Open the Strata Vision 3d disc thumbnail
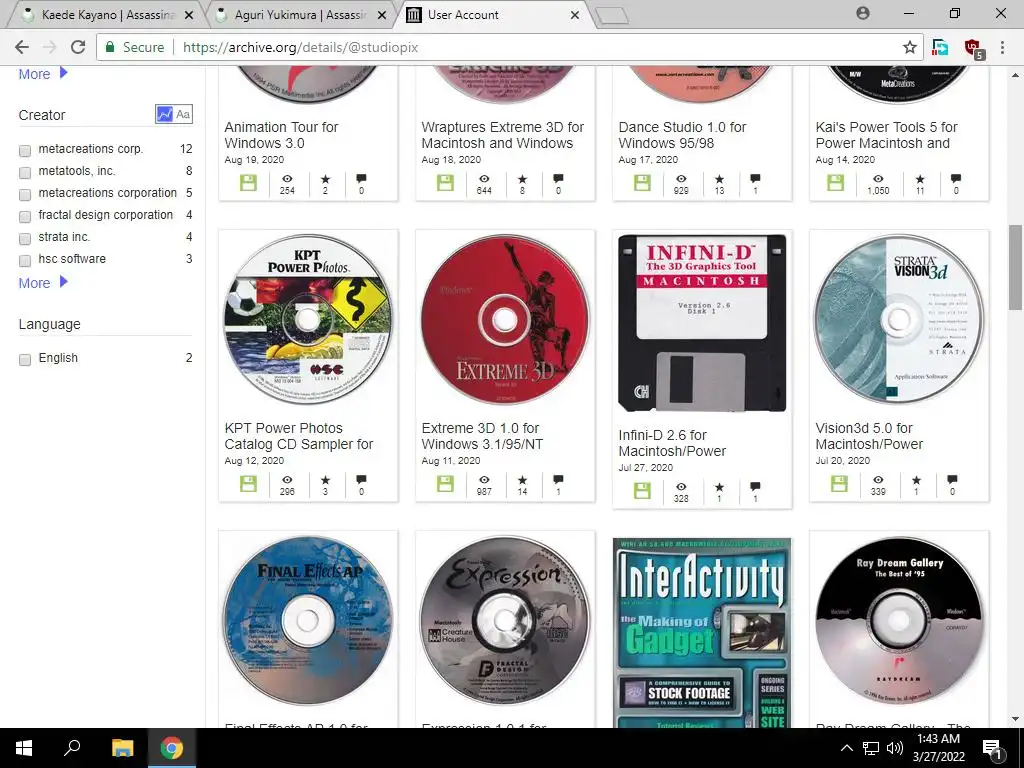This screenshot has height=768, width=1024. point(899,319)
